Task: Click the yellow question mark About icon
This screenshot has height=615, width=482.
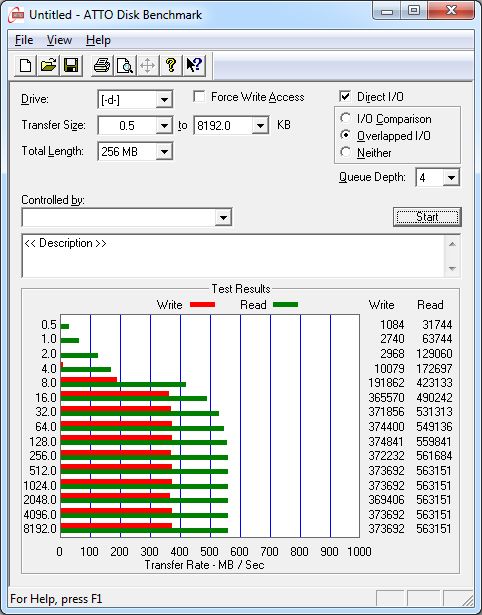Action: pos(171,65)
